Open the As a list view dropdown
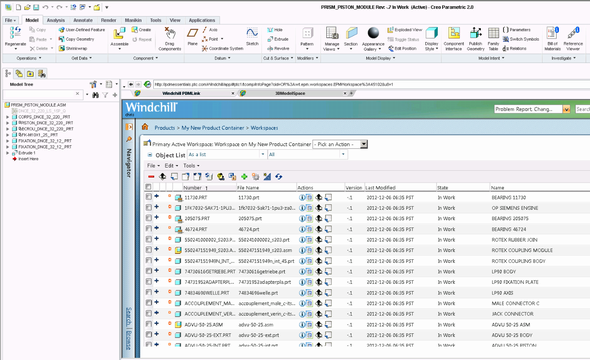The image size is (590, 360). [226, 155]
